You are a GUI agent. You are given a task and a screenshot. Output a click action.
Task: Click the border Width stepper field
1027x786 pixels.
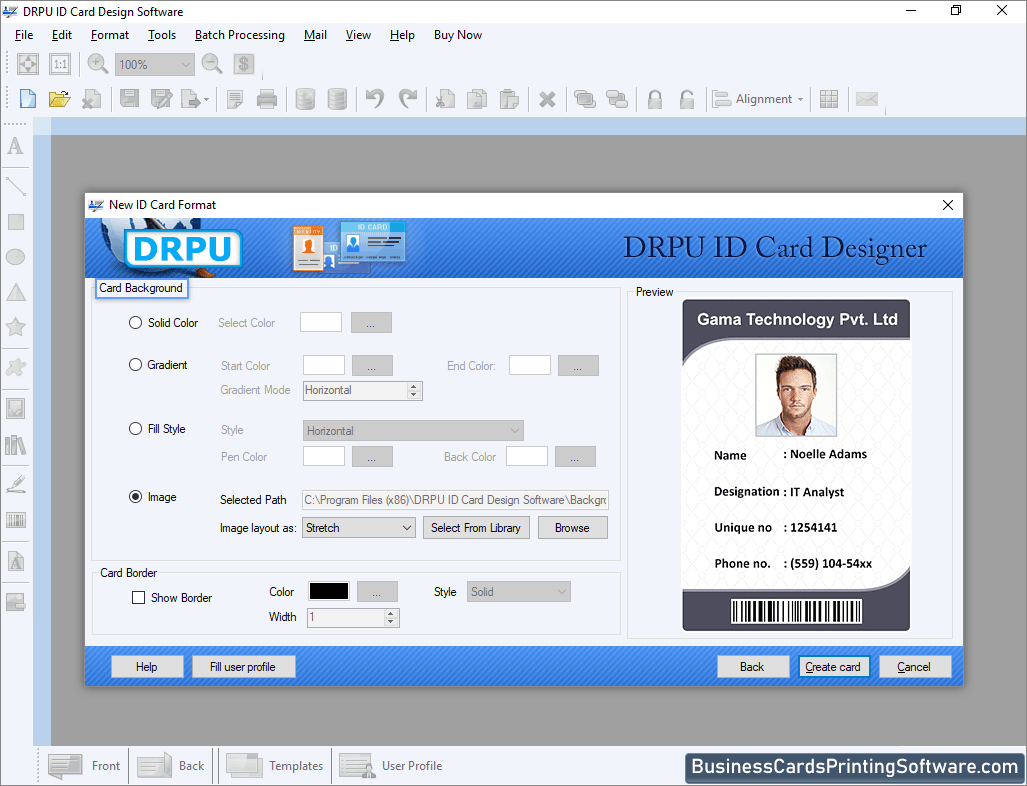pos(345,617)
